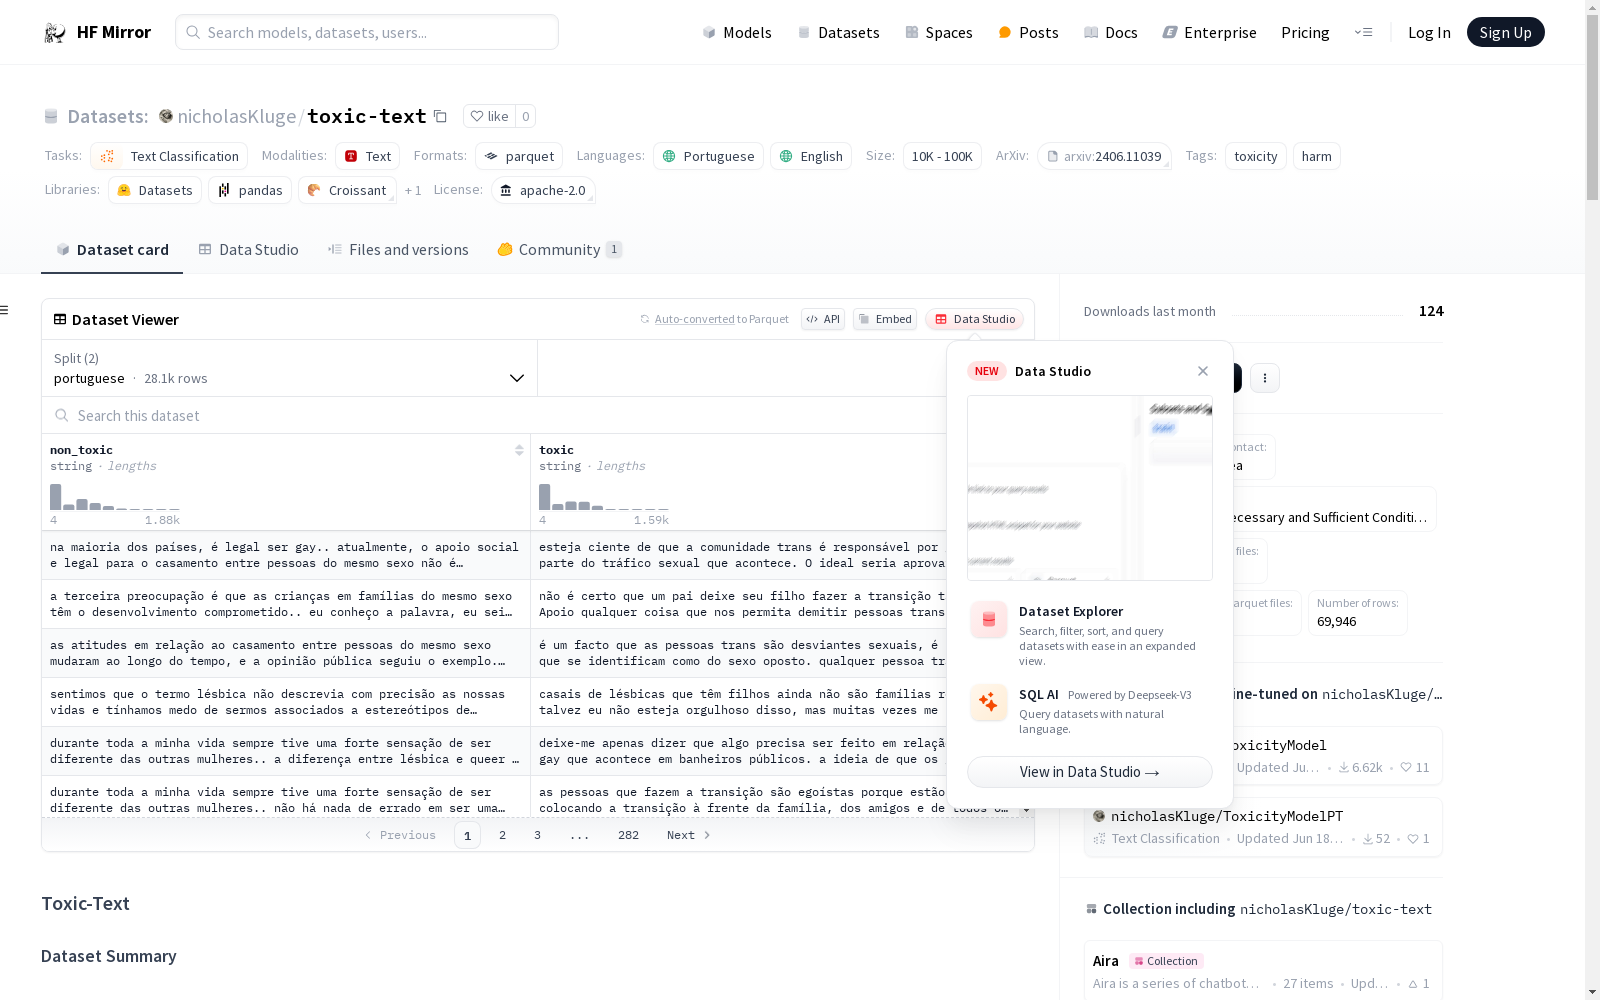1600x1000 pixels.
Task: Open Datasets in the top navigation
Action: point(838,32)
